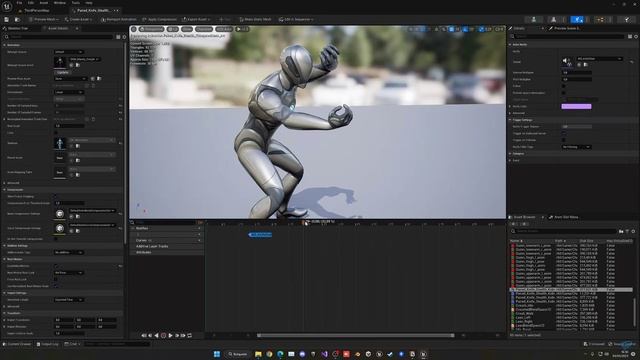Open the Sound asset dropdown in Details
Screen dimensions: 640x360
point(599,59)
